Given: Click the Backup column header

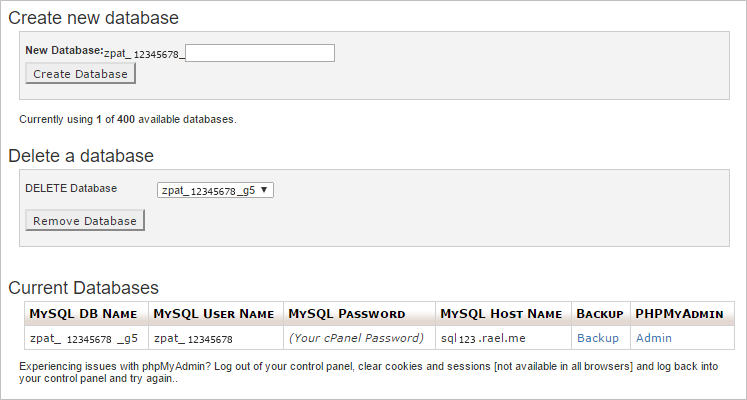Looking at the screenshot, I should coord(600,314).
